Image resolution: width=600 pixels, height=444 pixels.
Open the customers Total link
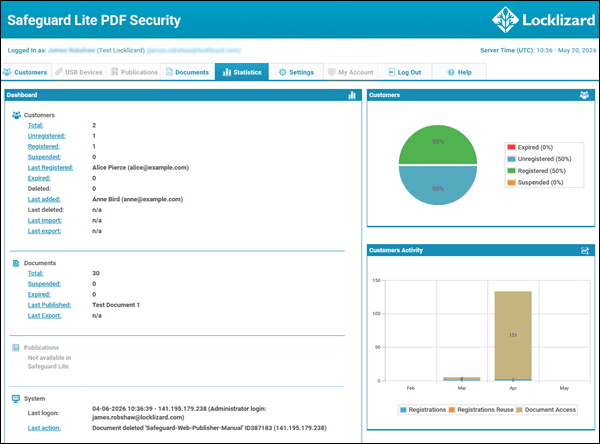(36, 125)
